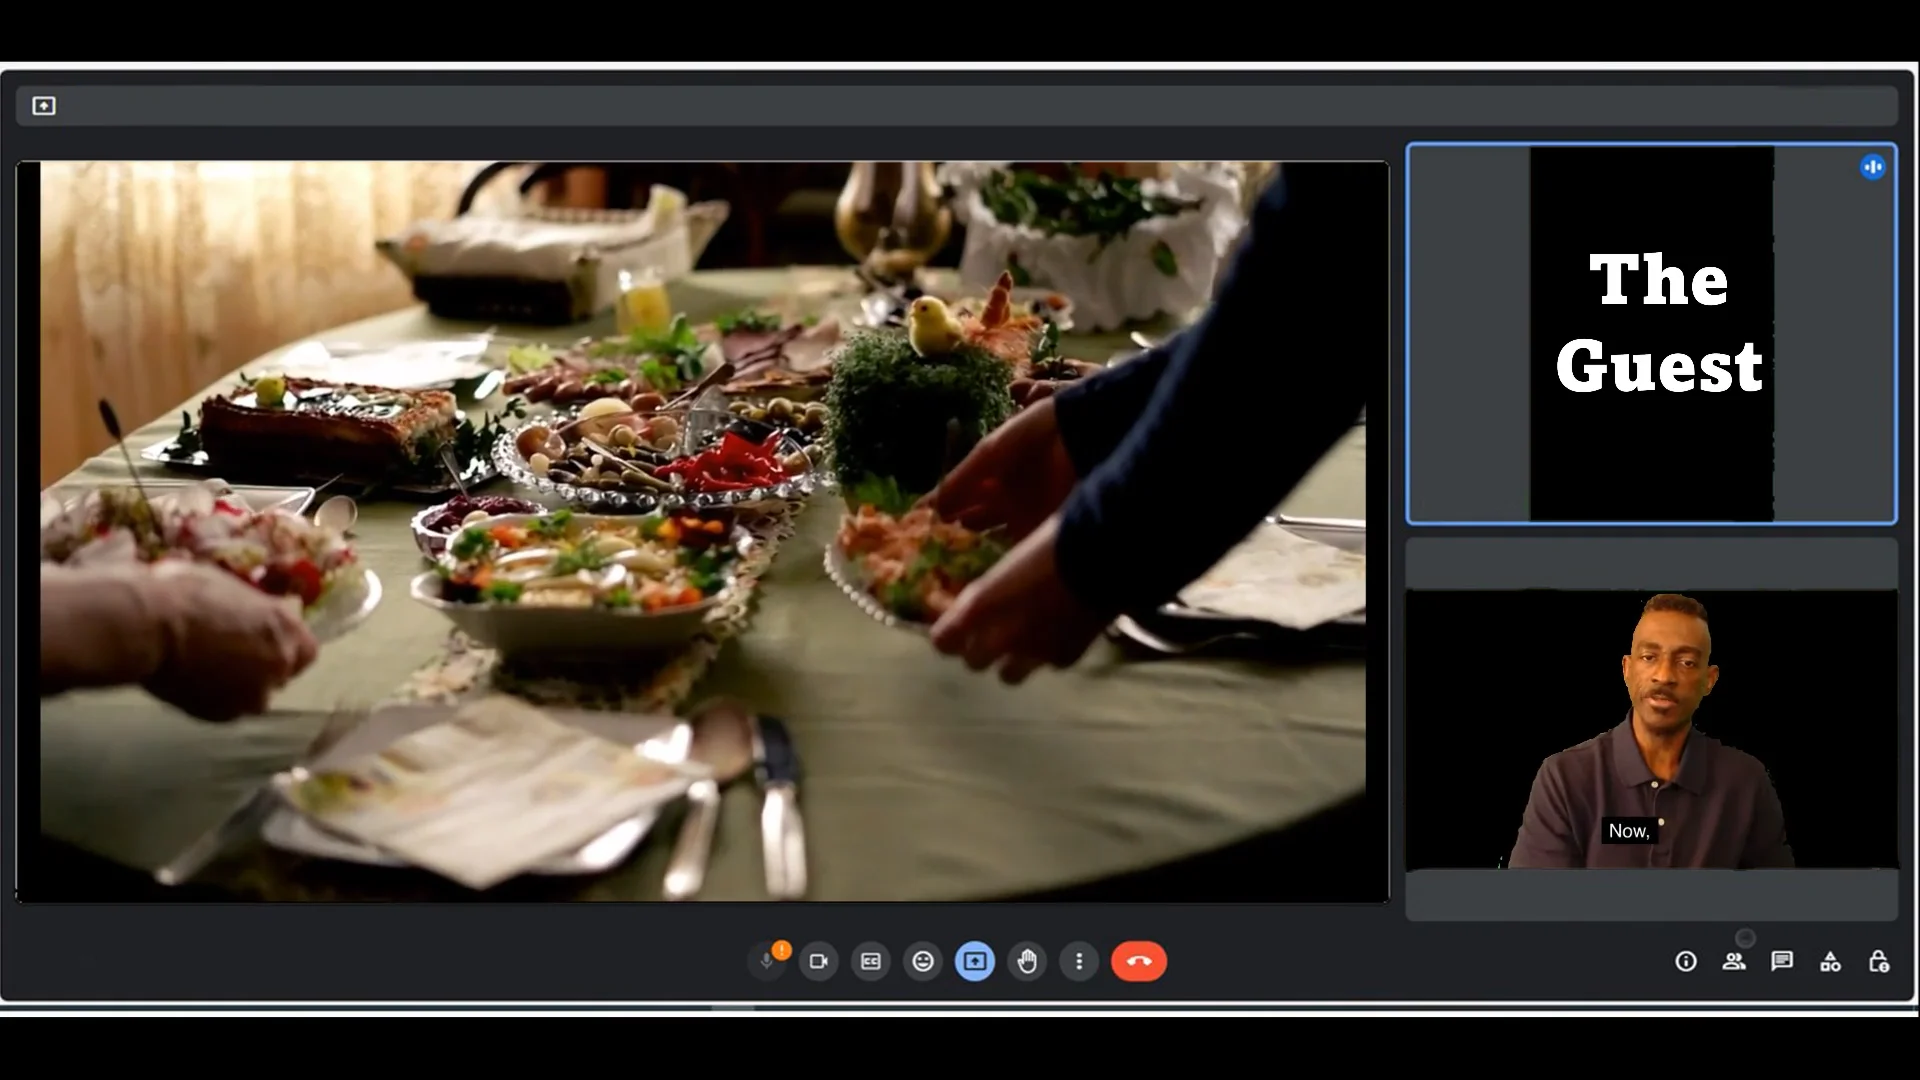
Task: Turn the camera on or off
Action: (x=819, y=961)
